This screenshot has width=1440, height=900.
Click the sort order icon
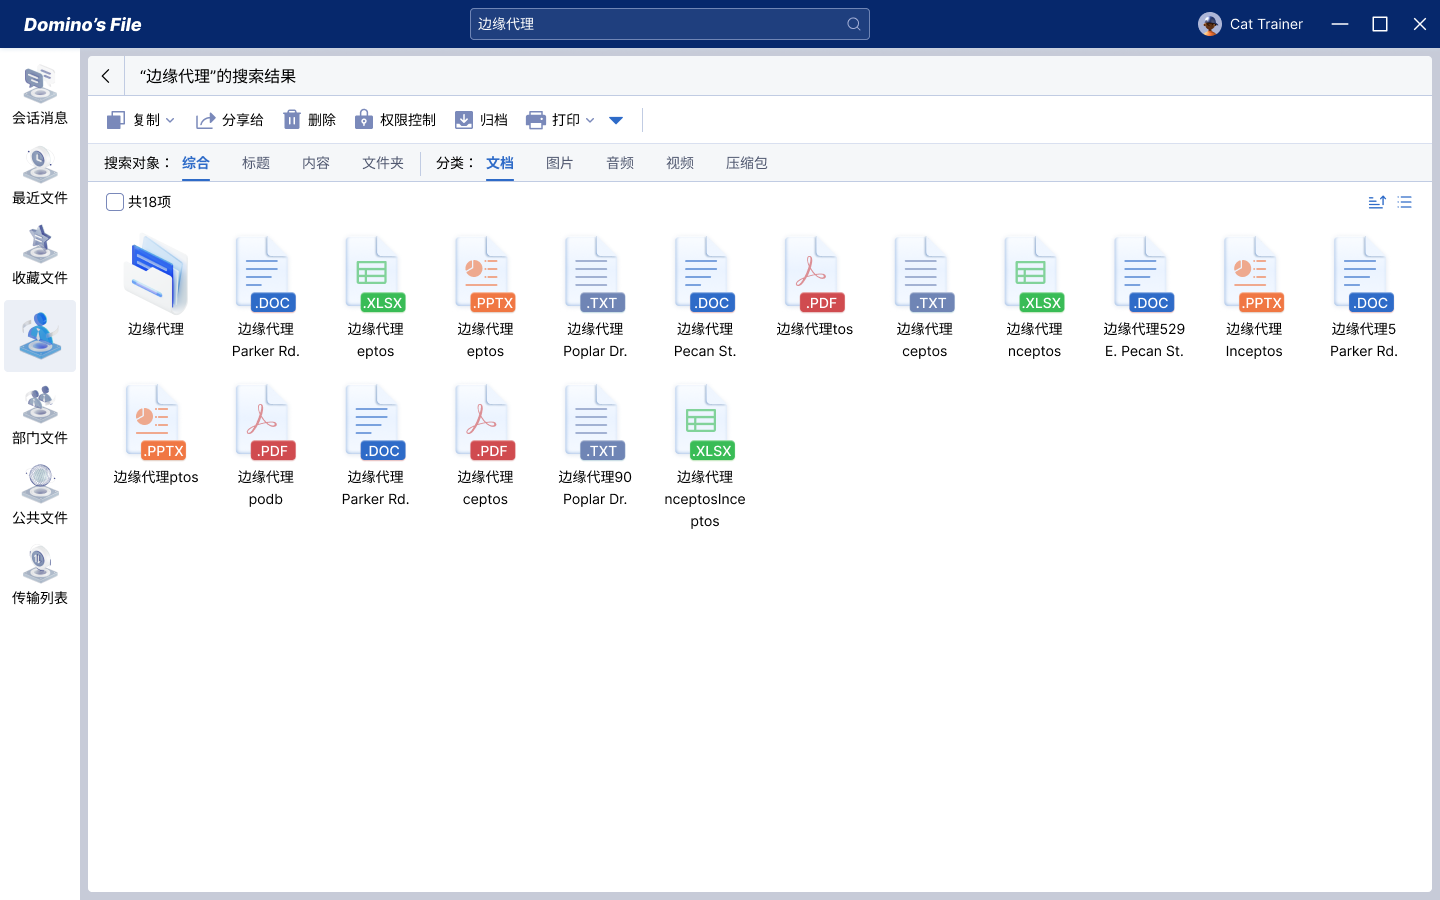1377,202
